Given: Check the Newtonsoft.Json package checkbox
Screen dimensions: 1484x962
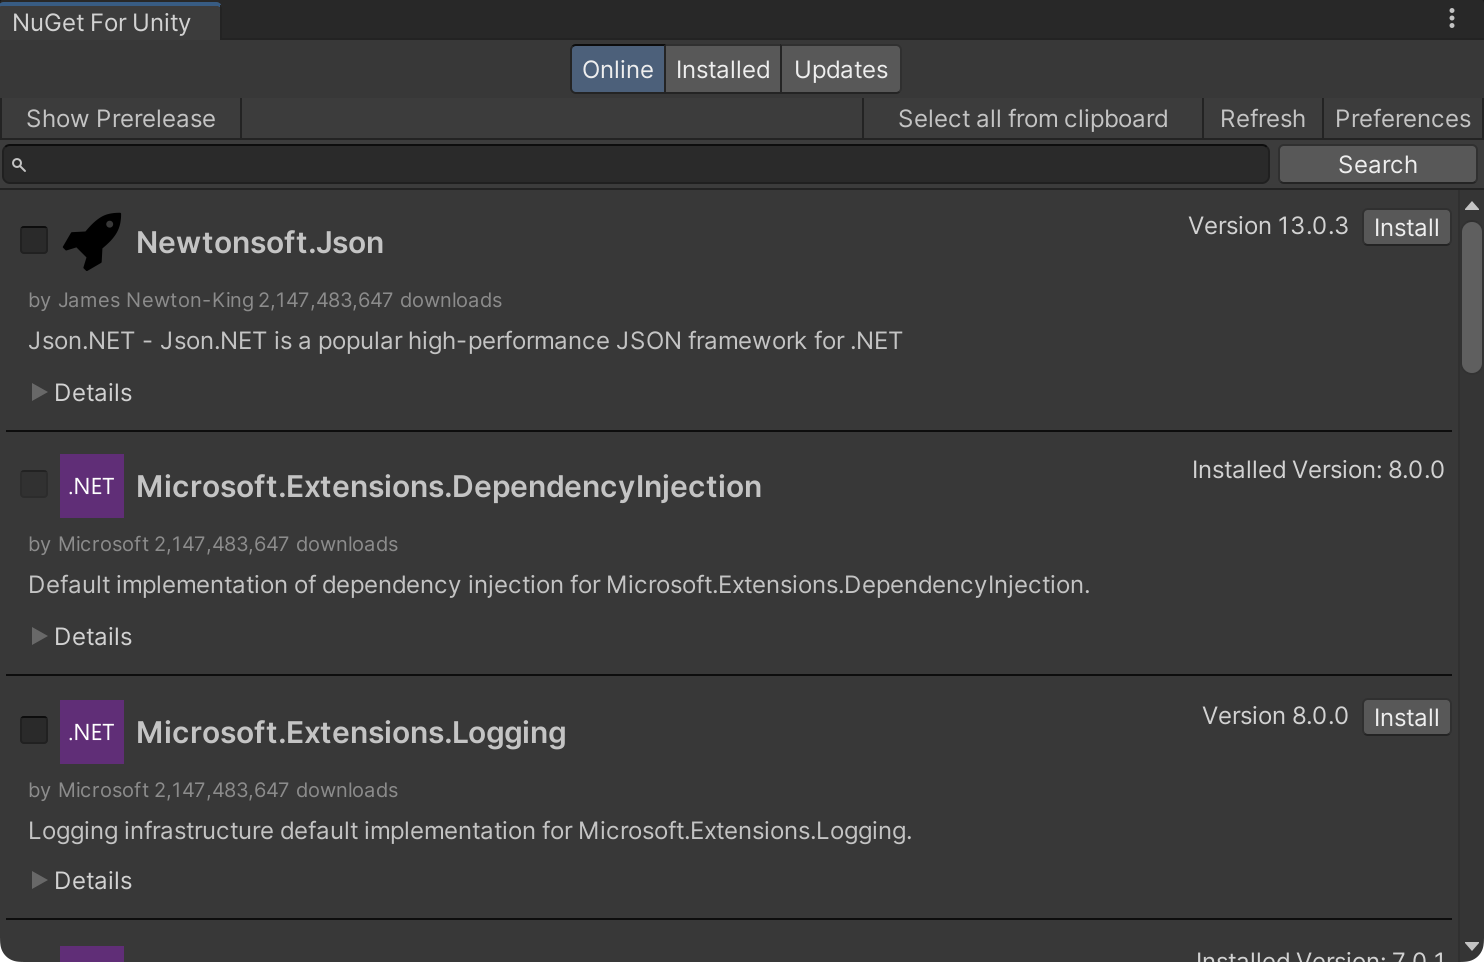Looking at the screenshot, I should pyautogui.click(x=33, y=240).
